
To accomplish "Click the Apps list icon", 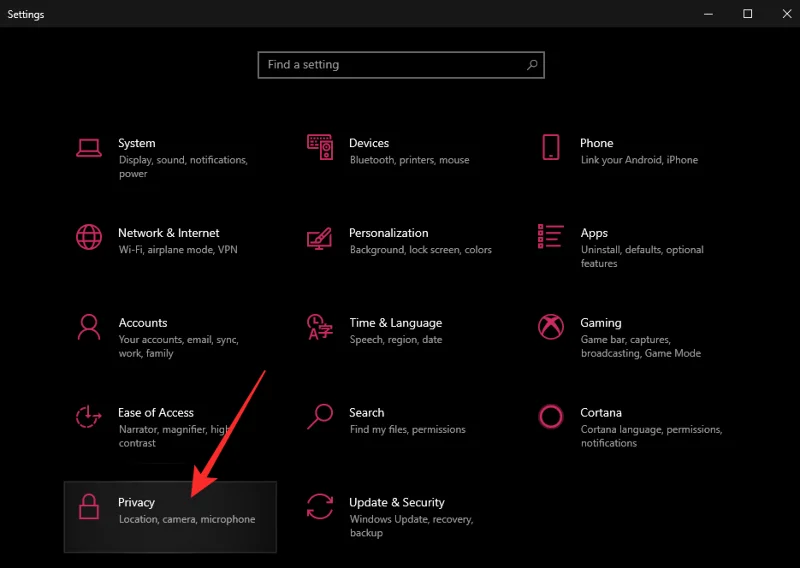I will click(551, 236).
